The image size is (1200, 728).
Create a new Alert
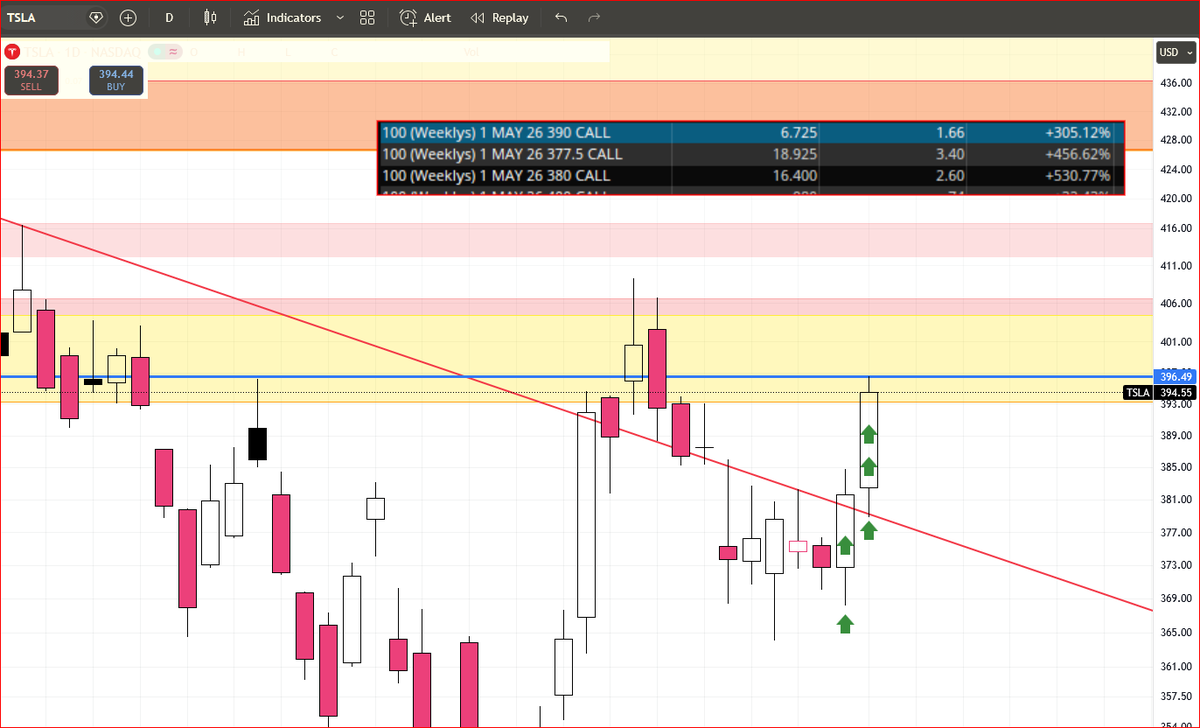click(x=425, y=18)
